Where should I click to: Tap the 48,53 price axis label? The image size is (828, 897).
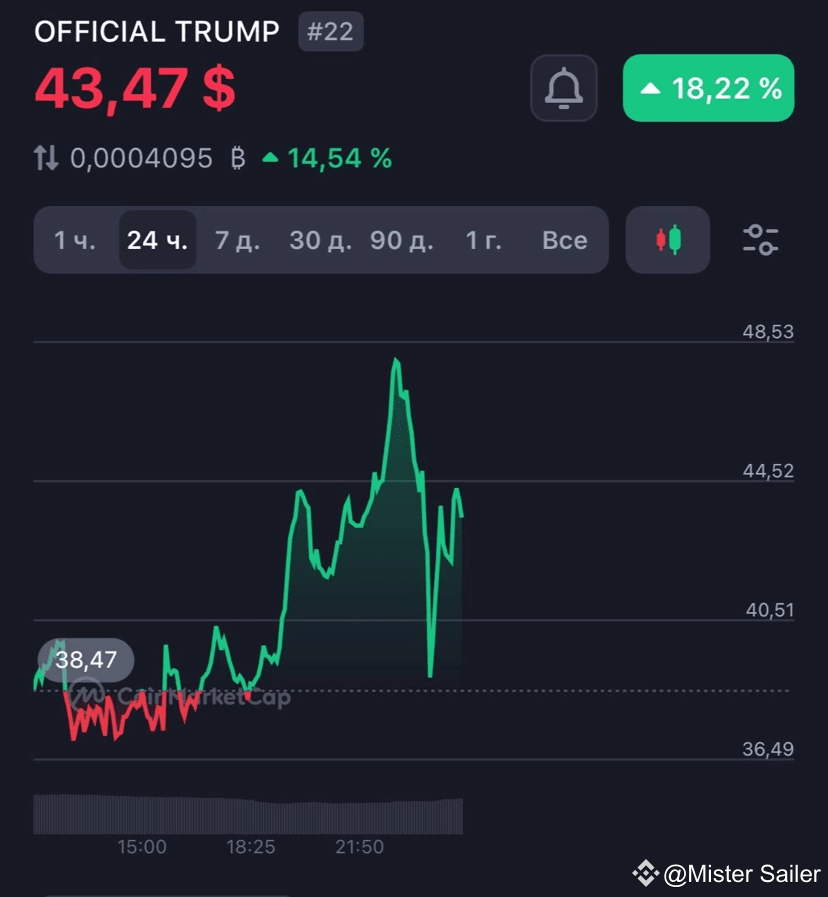768,332
